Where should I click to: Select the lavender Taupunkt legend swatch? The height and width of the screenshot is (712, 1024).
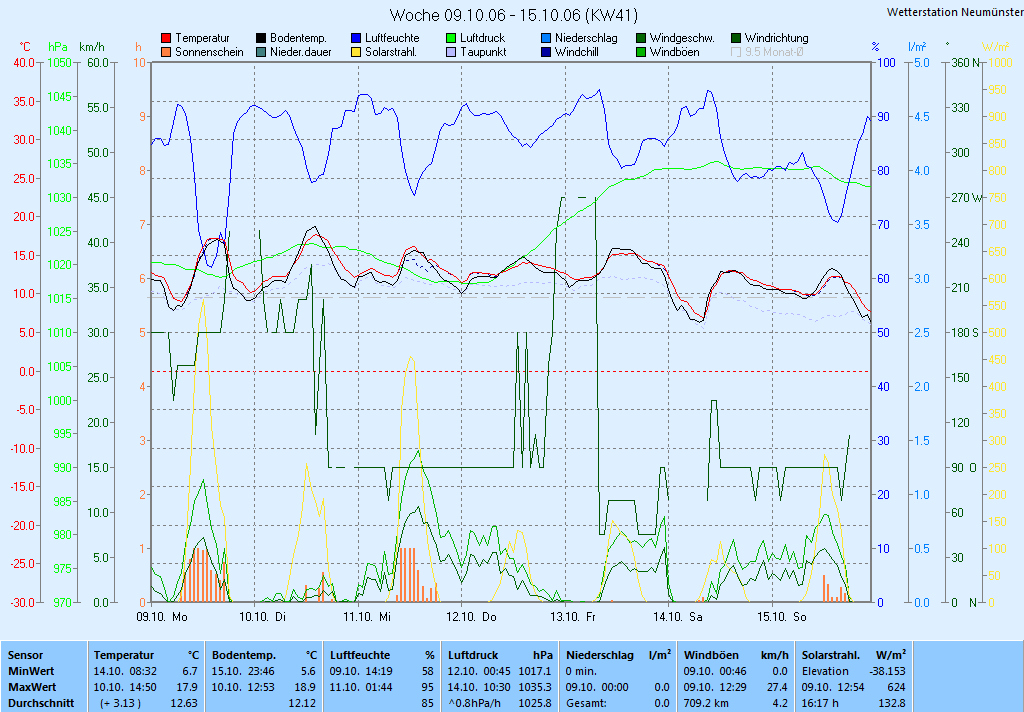[x=451, y=52]
